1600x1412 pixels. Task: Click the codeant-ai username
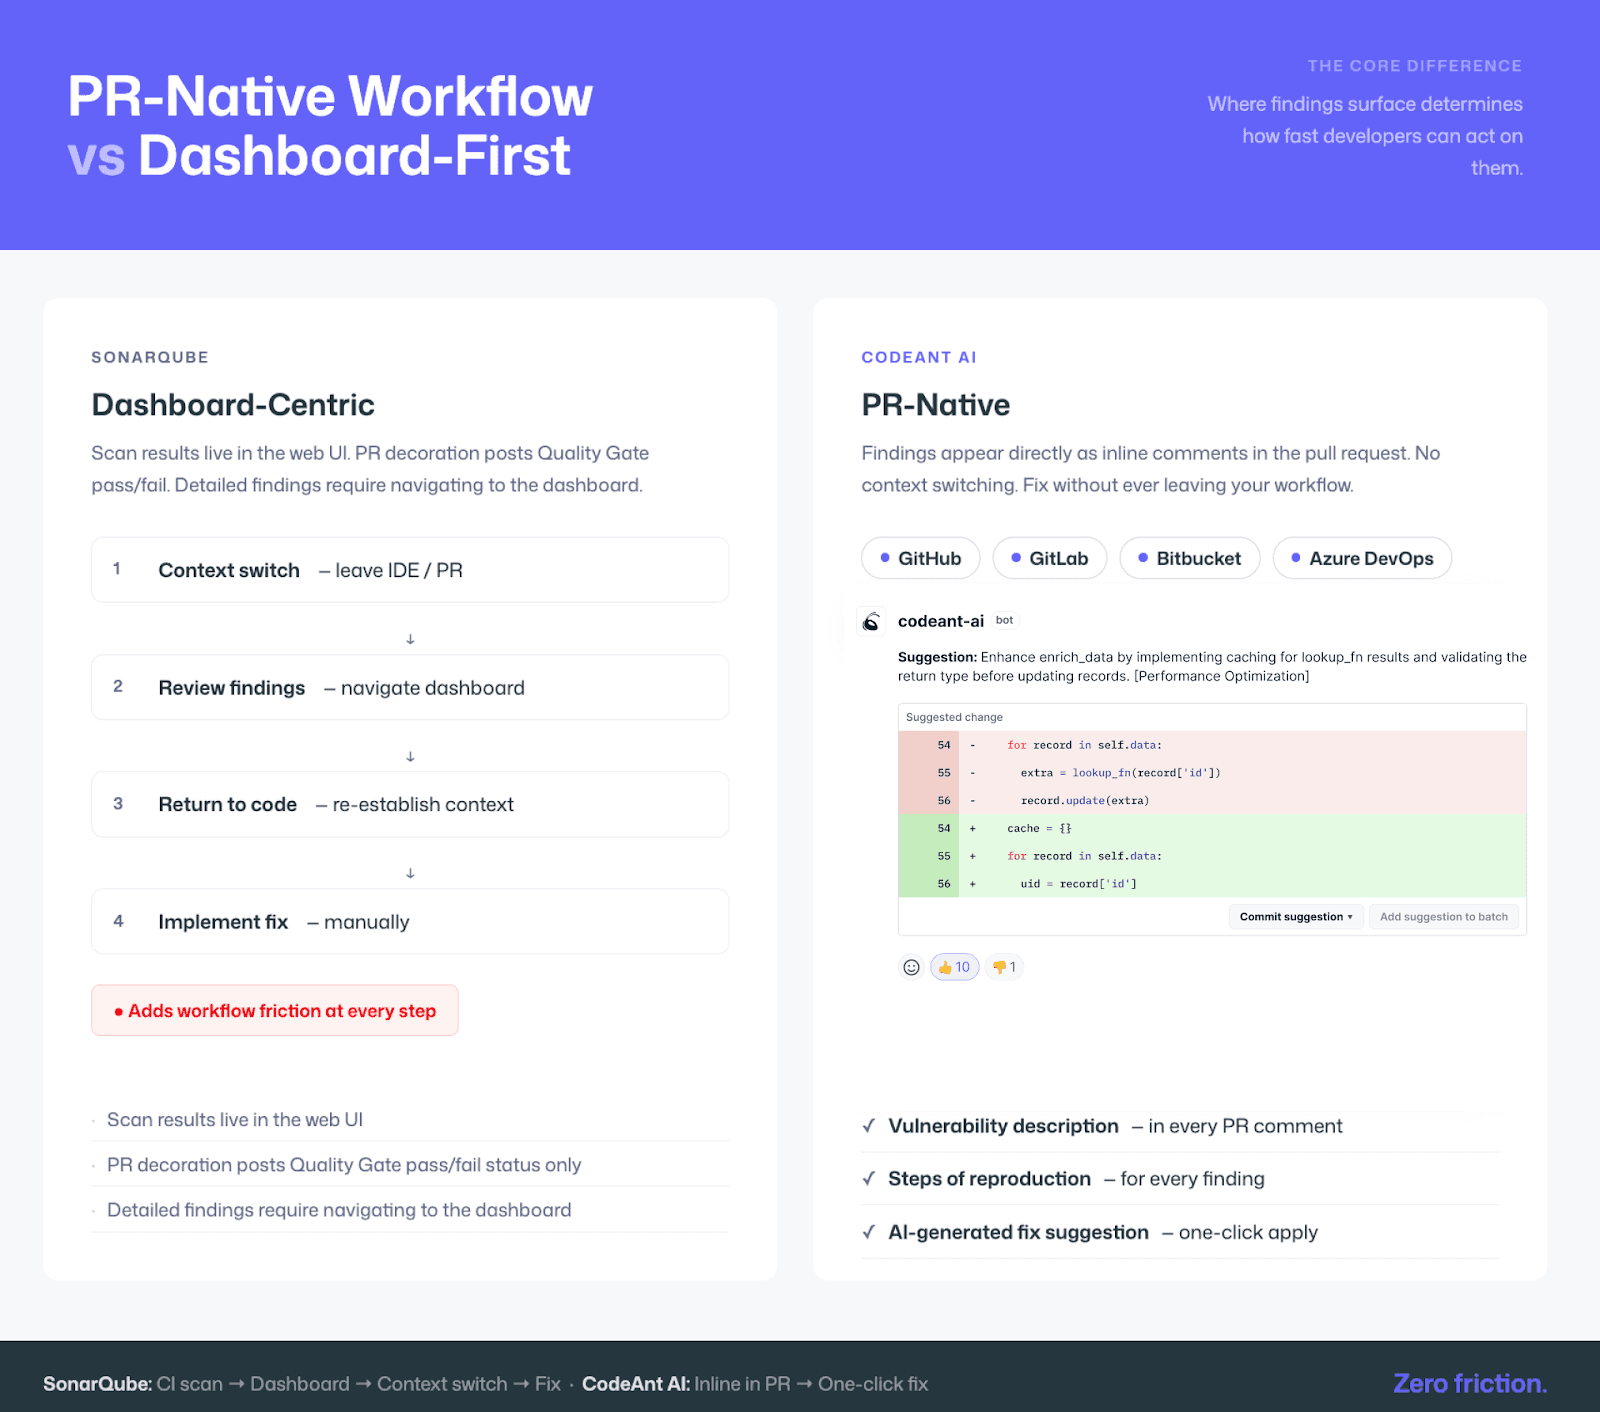click(941, 621)
